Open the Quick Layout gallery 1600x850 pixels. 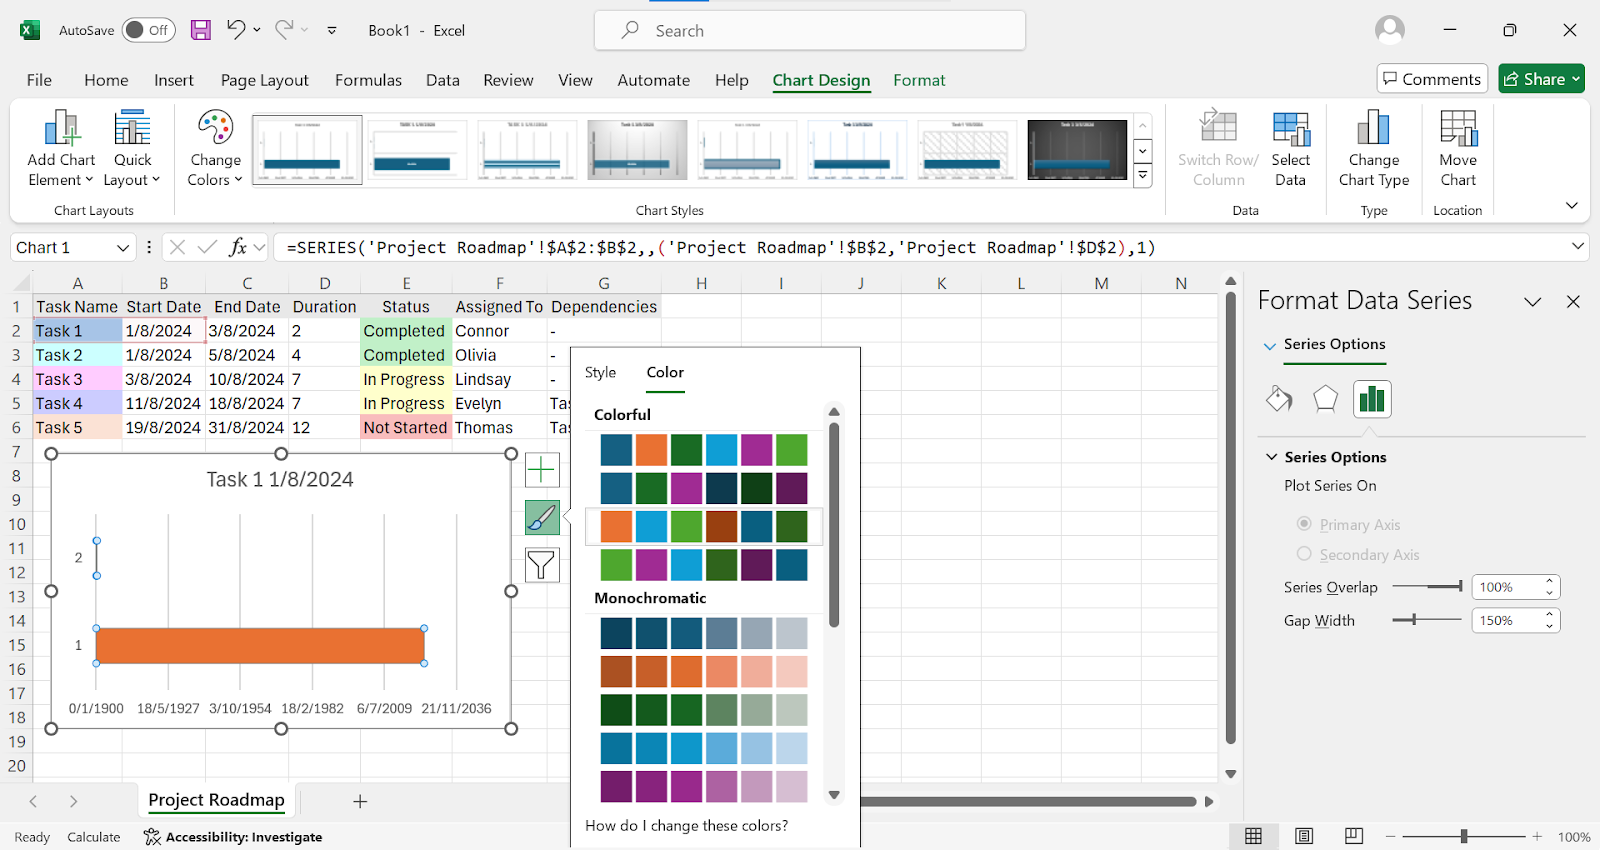pos(132,149)
